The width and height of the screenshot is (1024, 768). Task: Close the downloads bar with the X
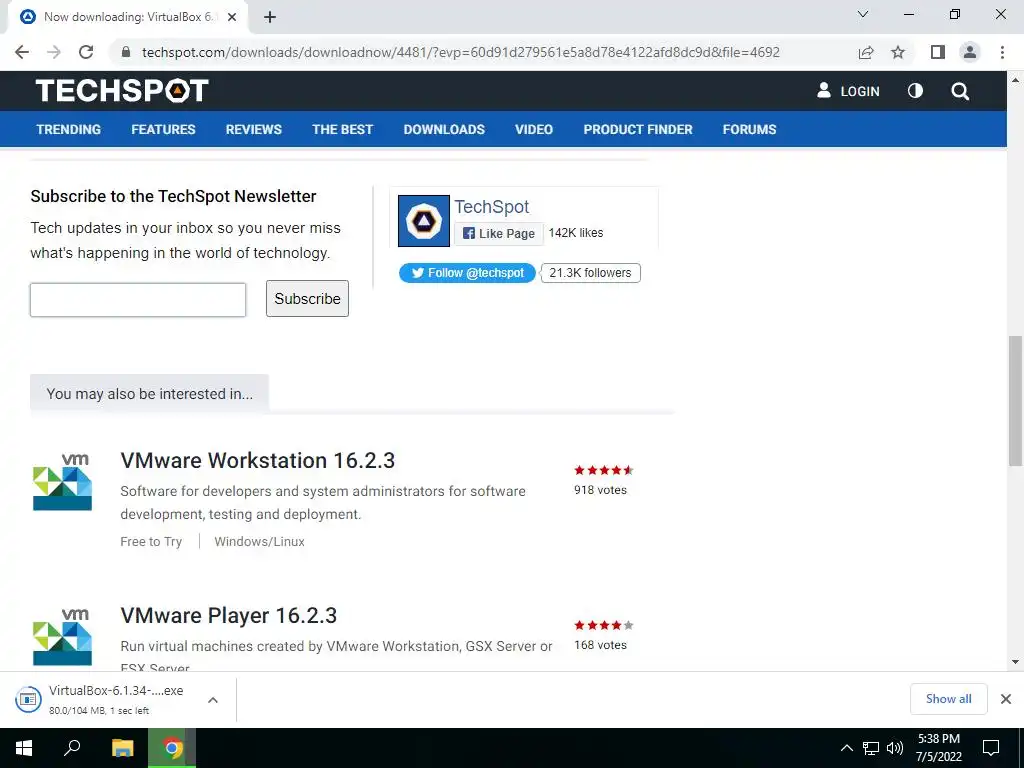[1006, 699]
